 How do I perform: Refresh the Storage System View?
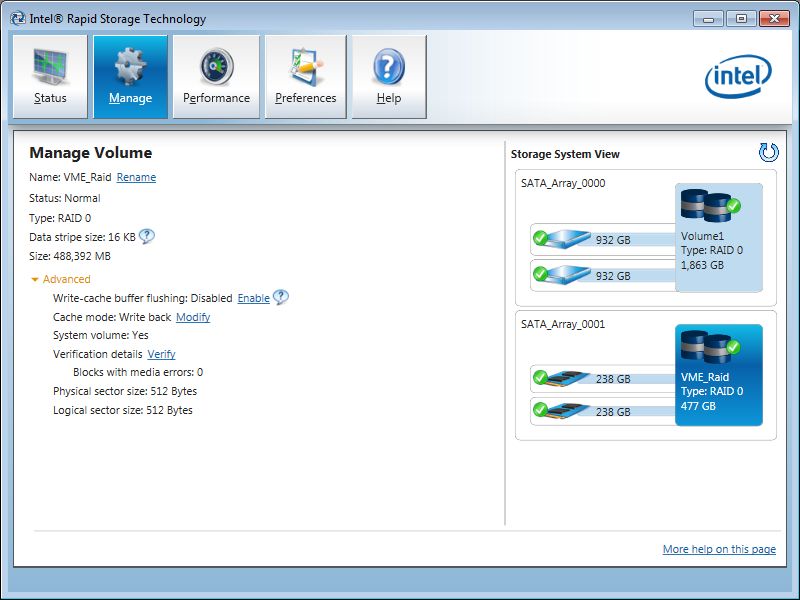click(768, 152)
